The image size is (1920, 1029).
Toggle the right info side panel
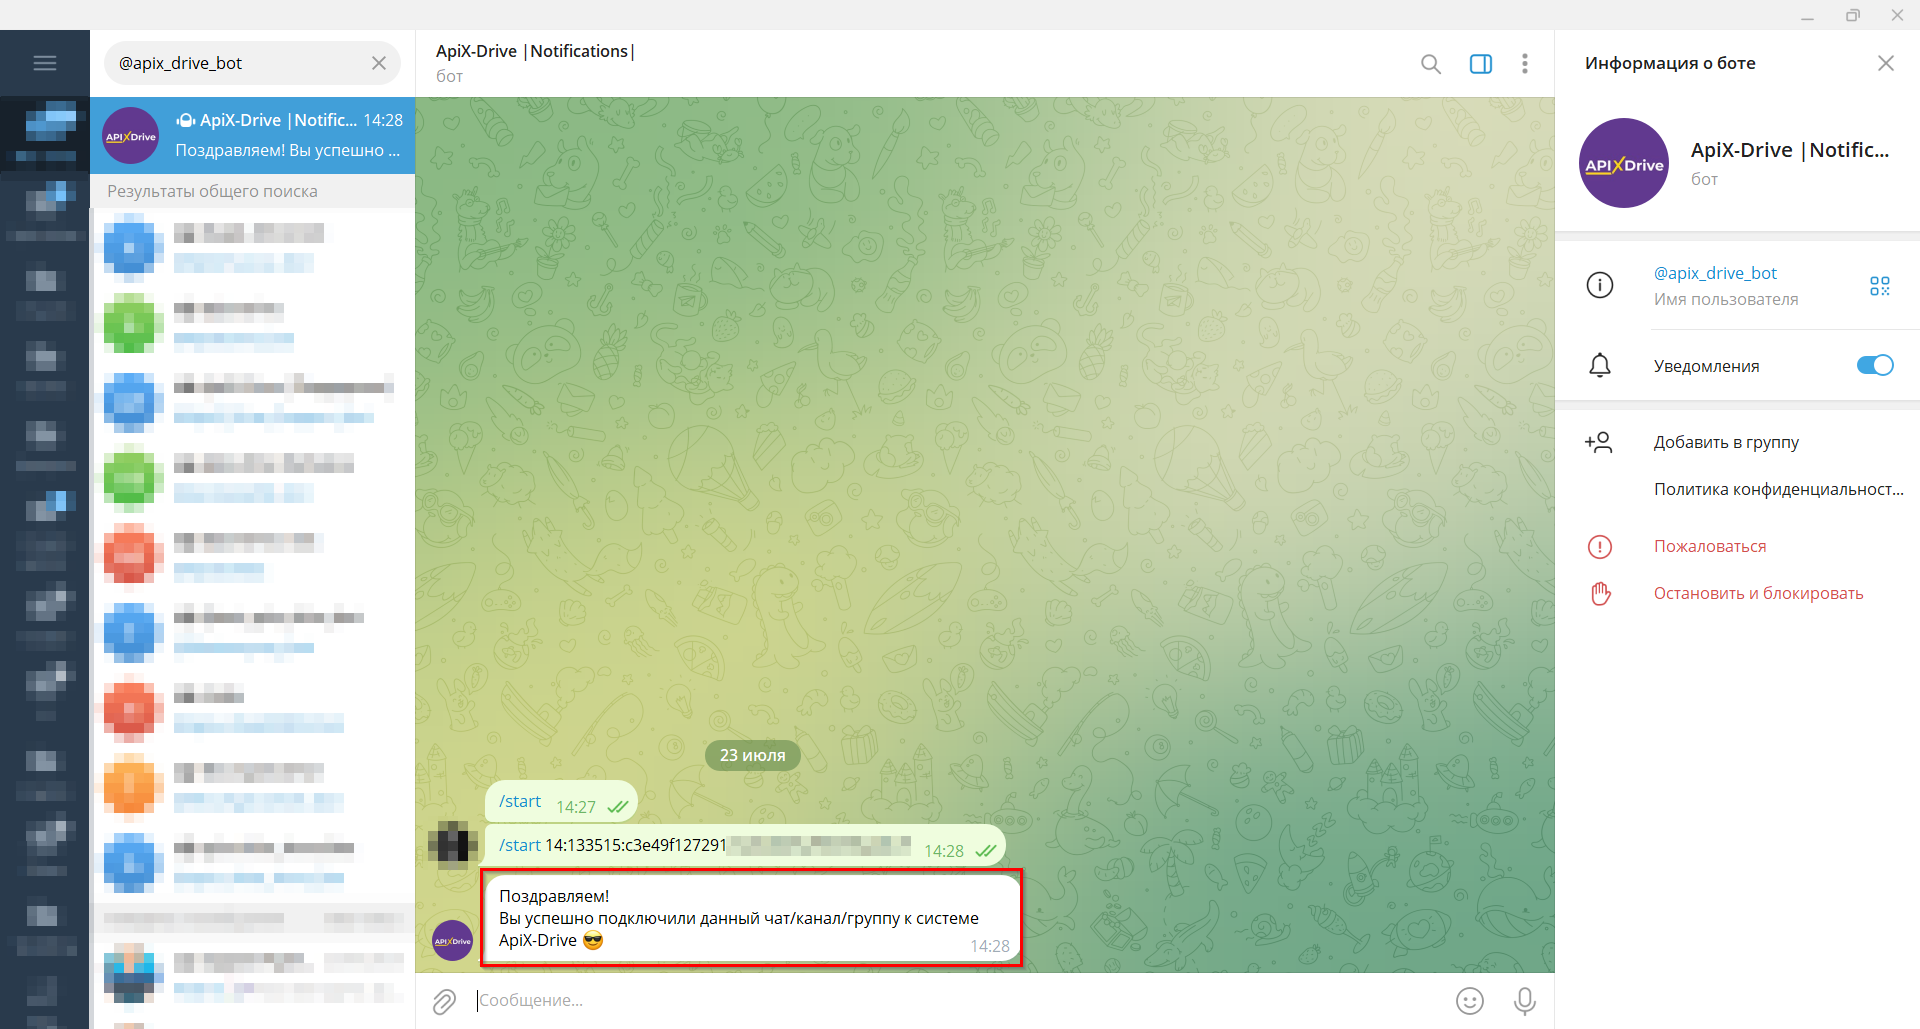tap(1481, 64)
